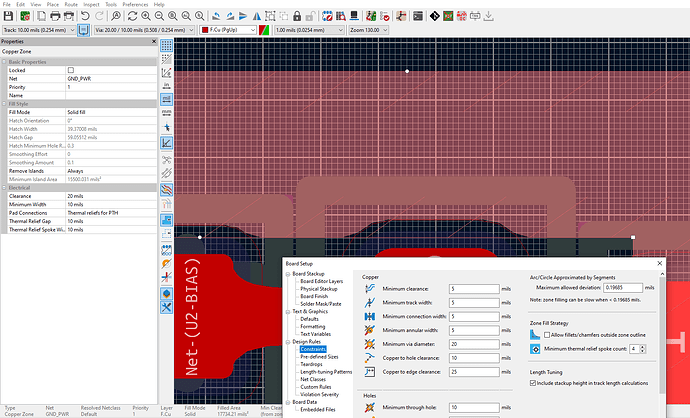This screenshot has height=418, width=690.
Task: Lock the selected items
Action: point(297,16)
